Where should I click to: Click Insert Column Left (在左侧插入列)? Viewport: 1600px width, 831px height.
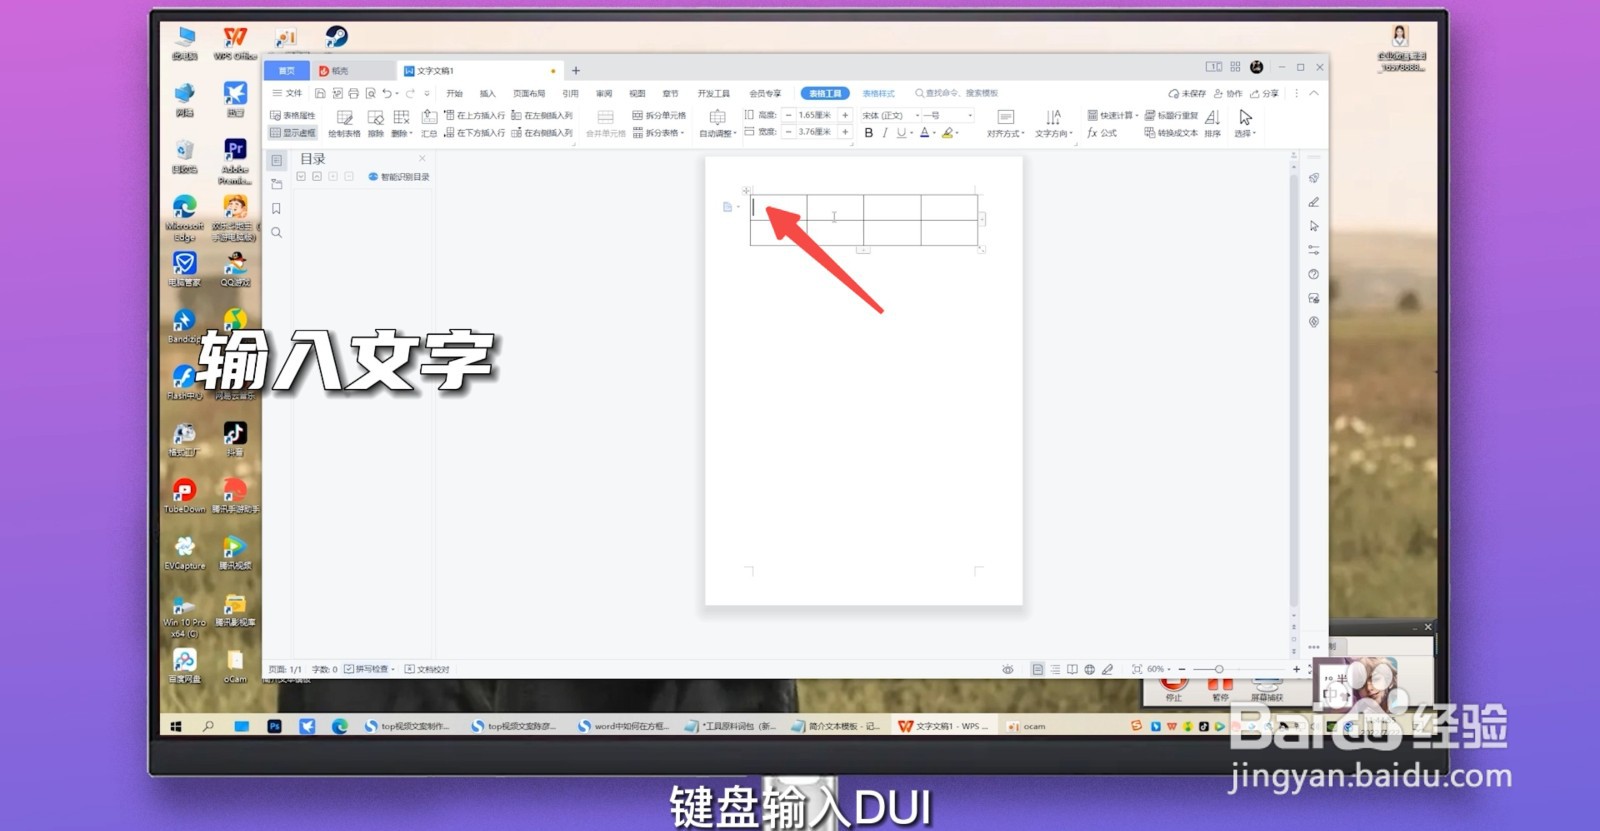pyautogui.click(x=542, y=115)
